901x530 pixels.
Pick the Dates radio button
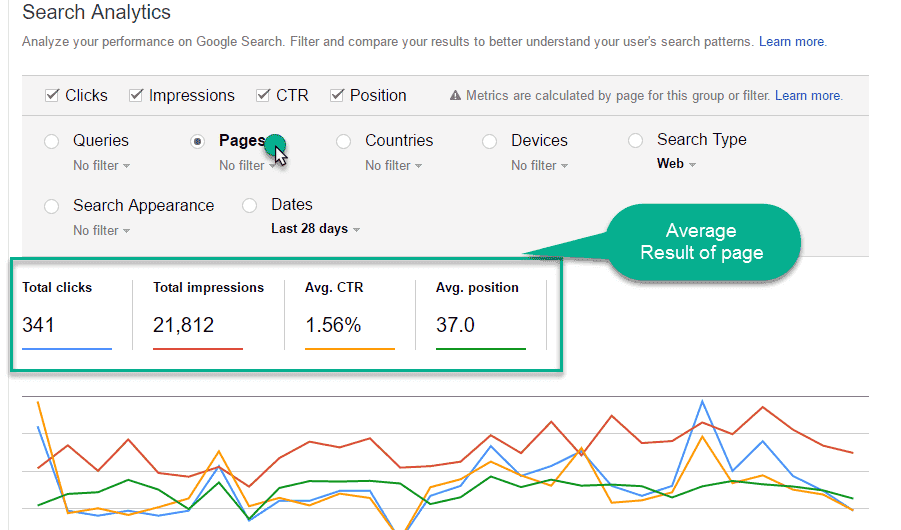coord(249,206)
